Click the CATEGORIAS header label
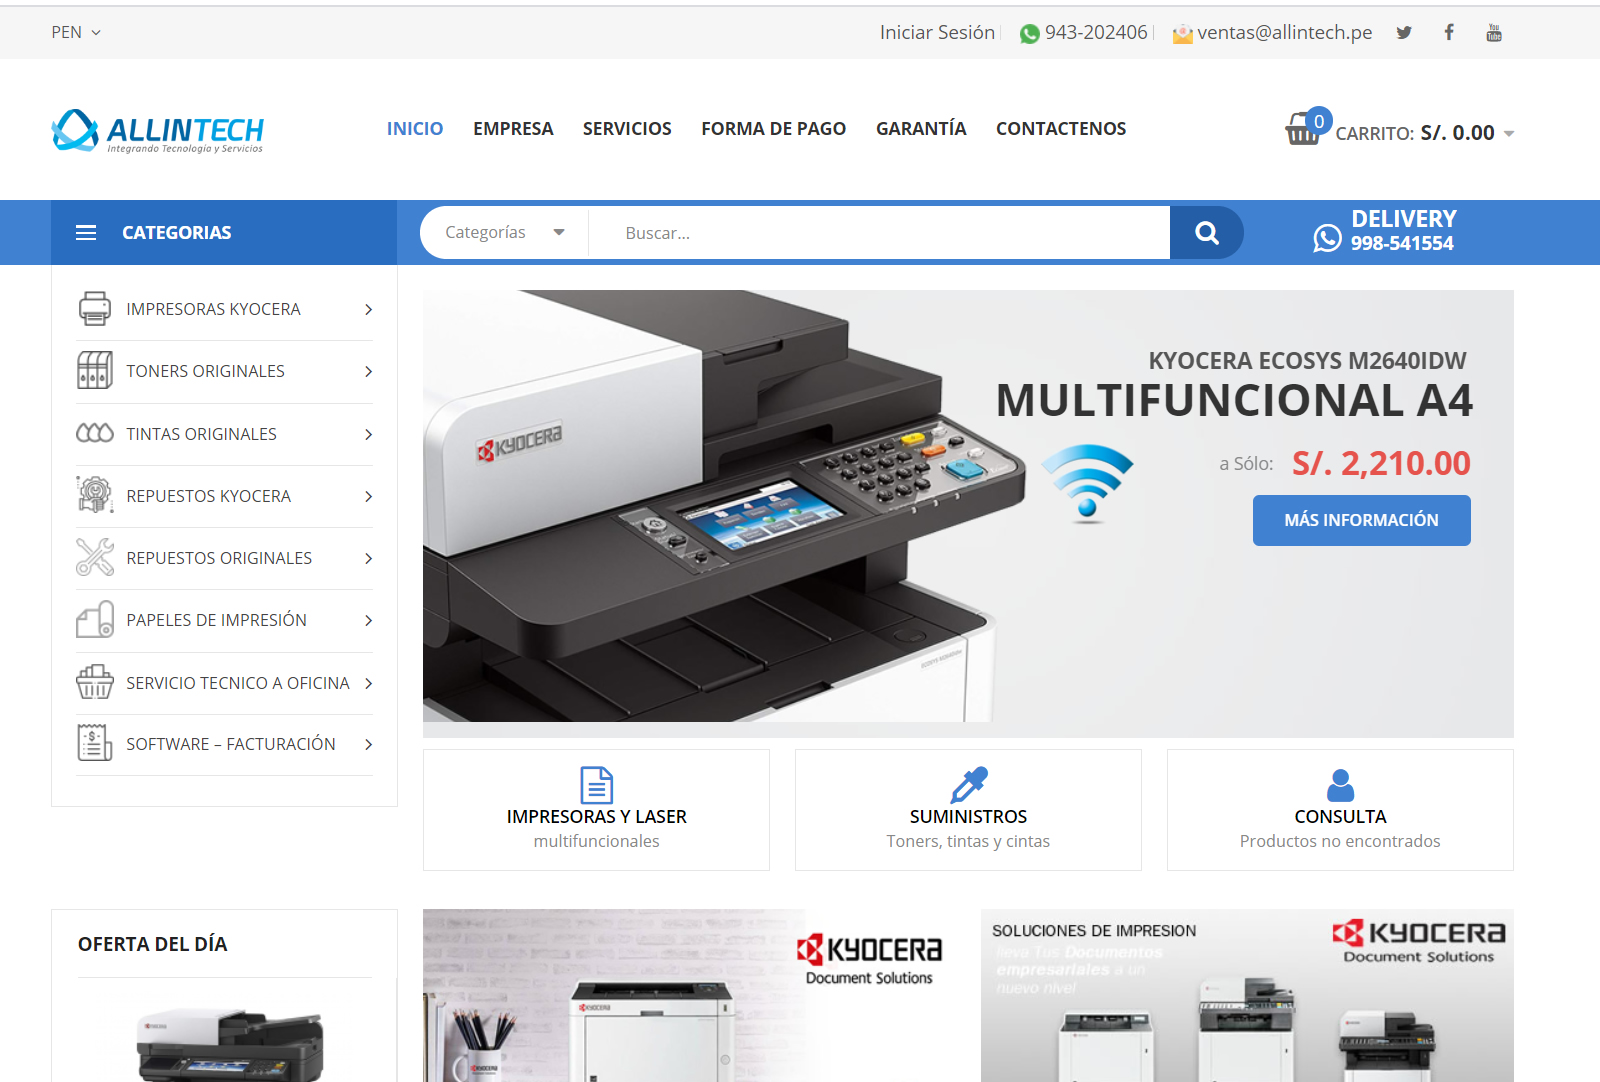1600x1082 pixels. click(x=177, y=233)
